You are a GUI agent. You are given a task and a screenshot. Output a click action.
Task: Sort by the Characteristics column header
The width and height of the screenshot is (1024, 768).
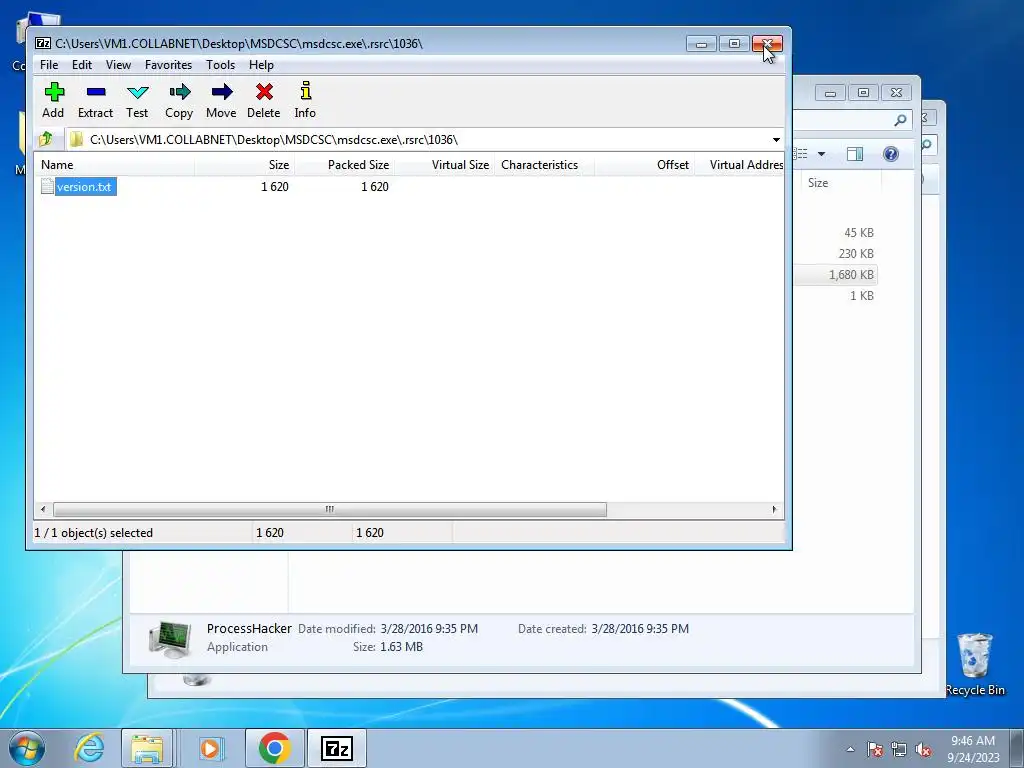click(x=544, y=165)
